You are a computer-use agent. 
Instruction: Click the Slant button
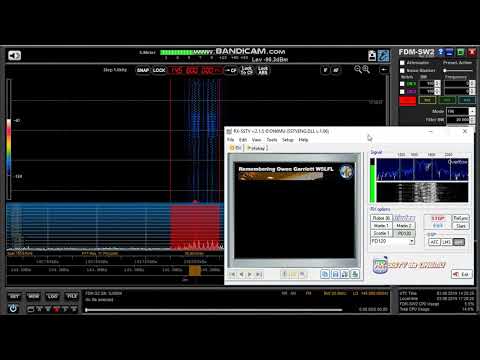tap(461, 226)
